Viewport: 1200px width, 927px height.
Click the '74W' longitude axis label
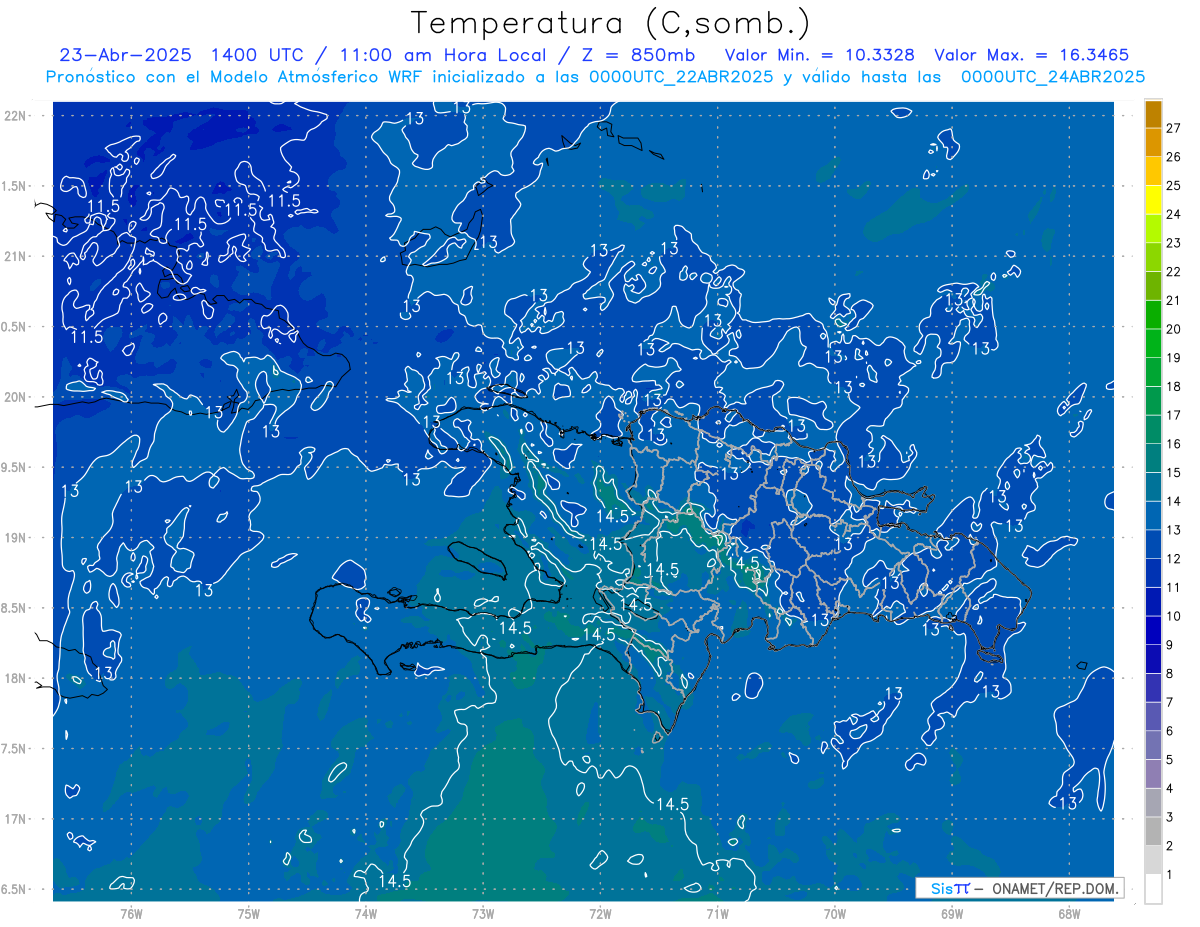pyautogui.click(x=366, y=914)
